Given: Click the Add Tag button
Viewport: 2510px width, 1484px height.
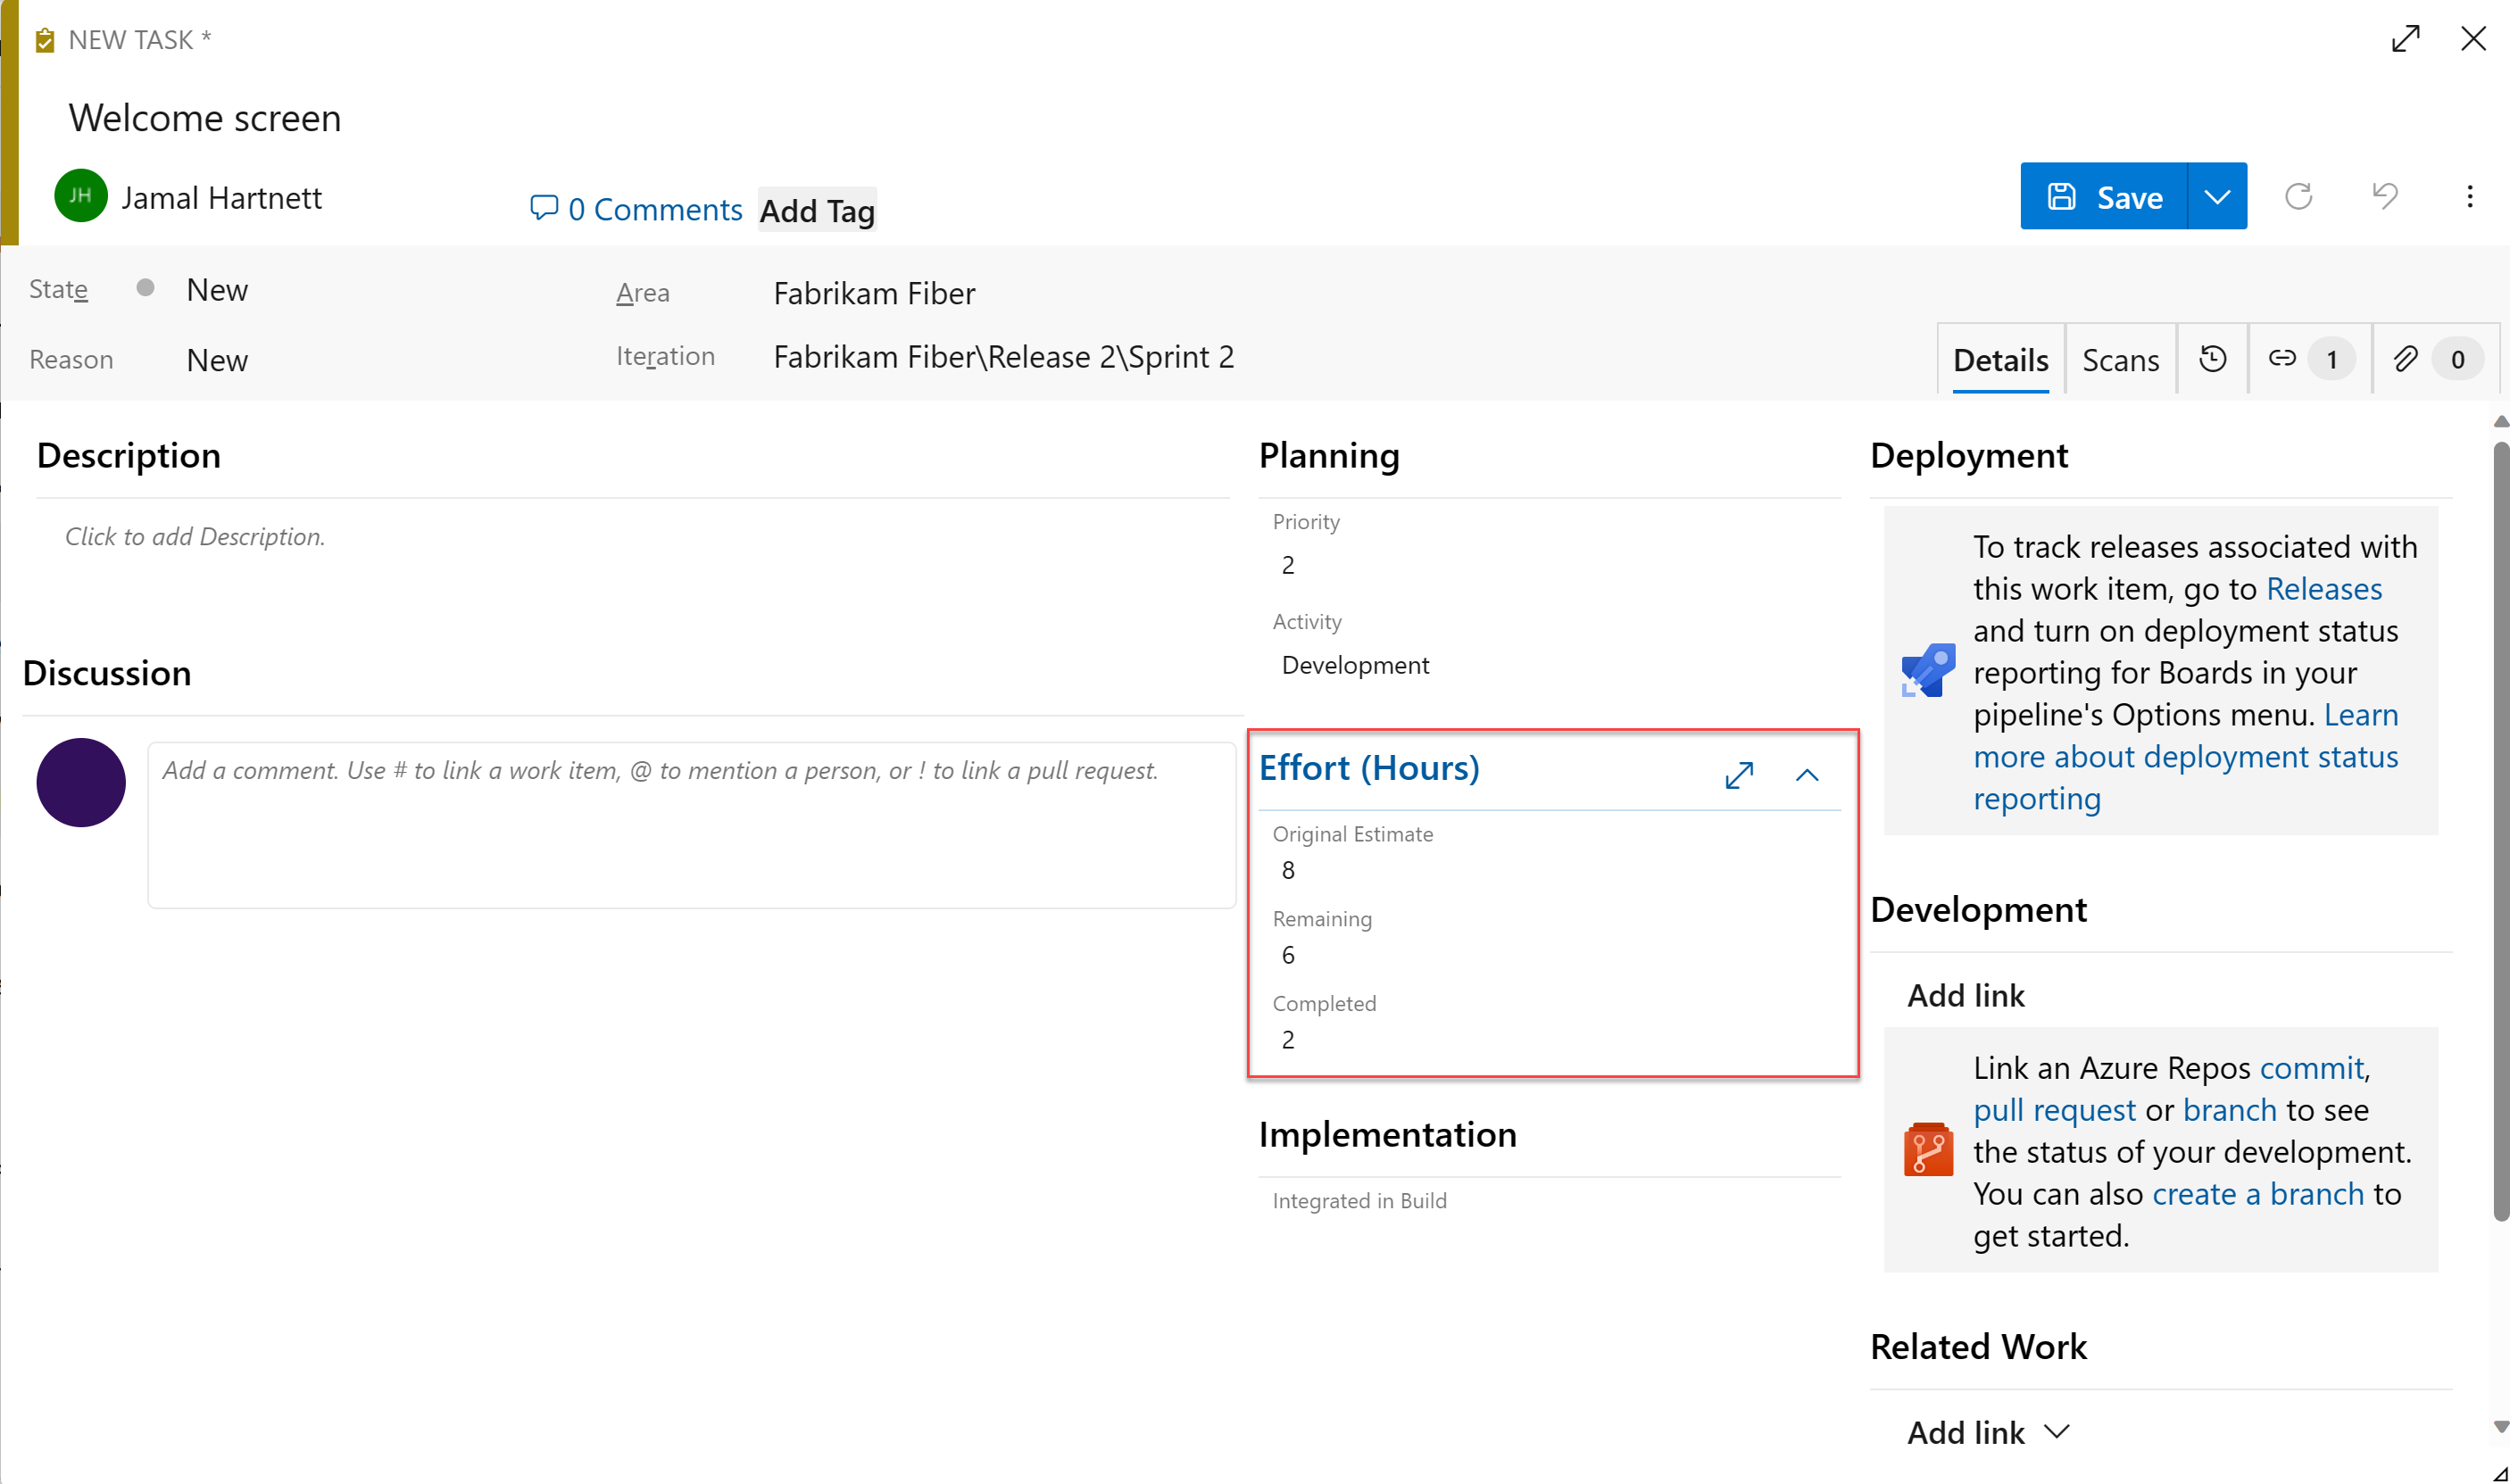Looking at the screenshot, I should point(818,209).
